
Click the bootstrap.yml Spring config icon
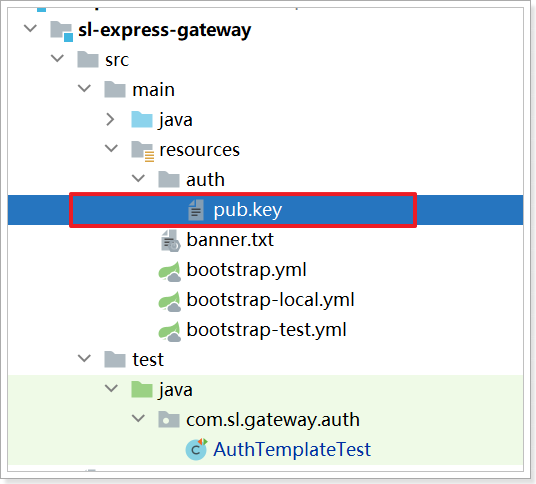(x=170, y=271)
